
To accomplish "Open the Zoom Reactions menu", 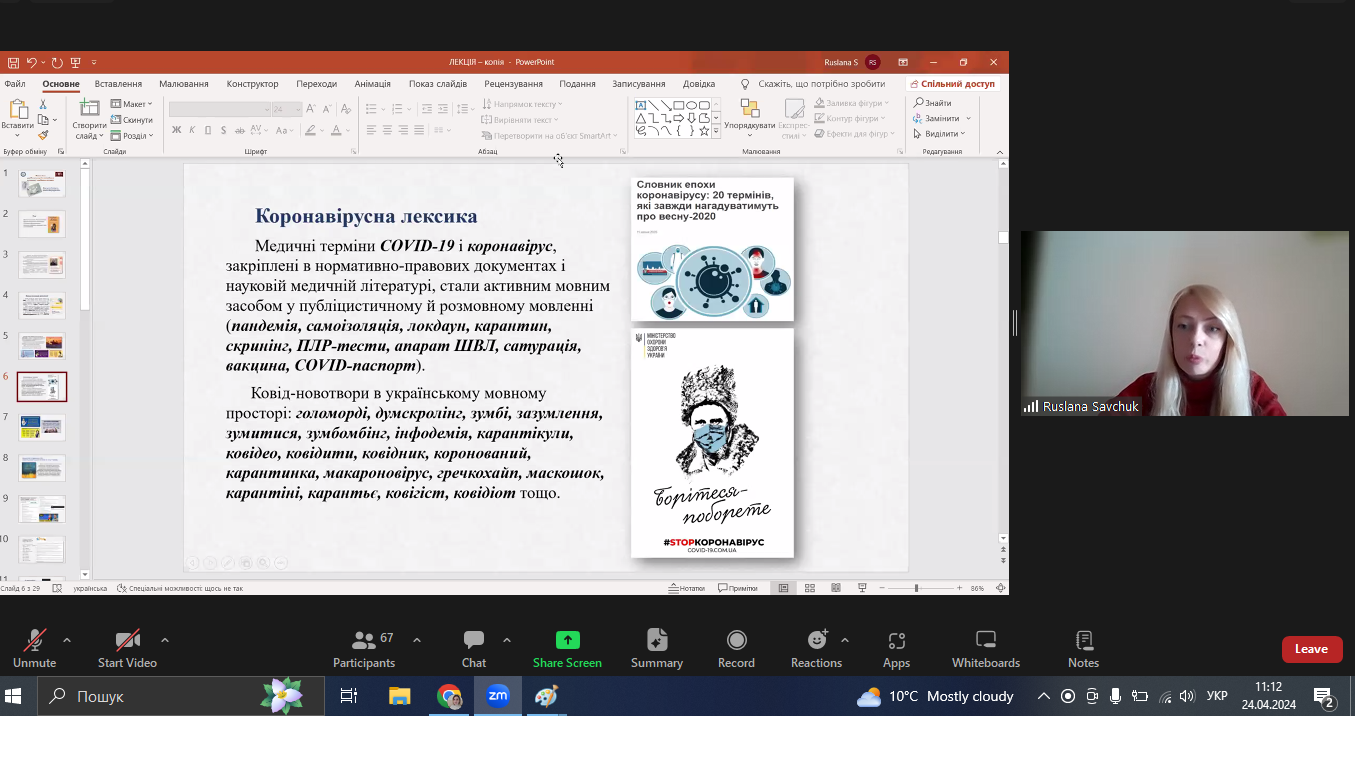I will pos(816,649).
